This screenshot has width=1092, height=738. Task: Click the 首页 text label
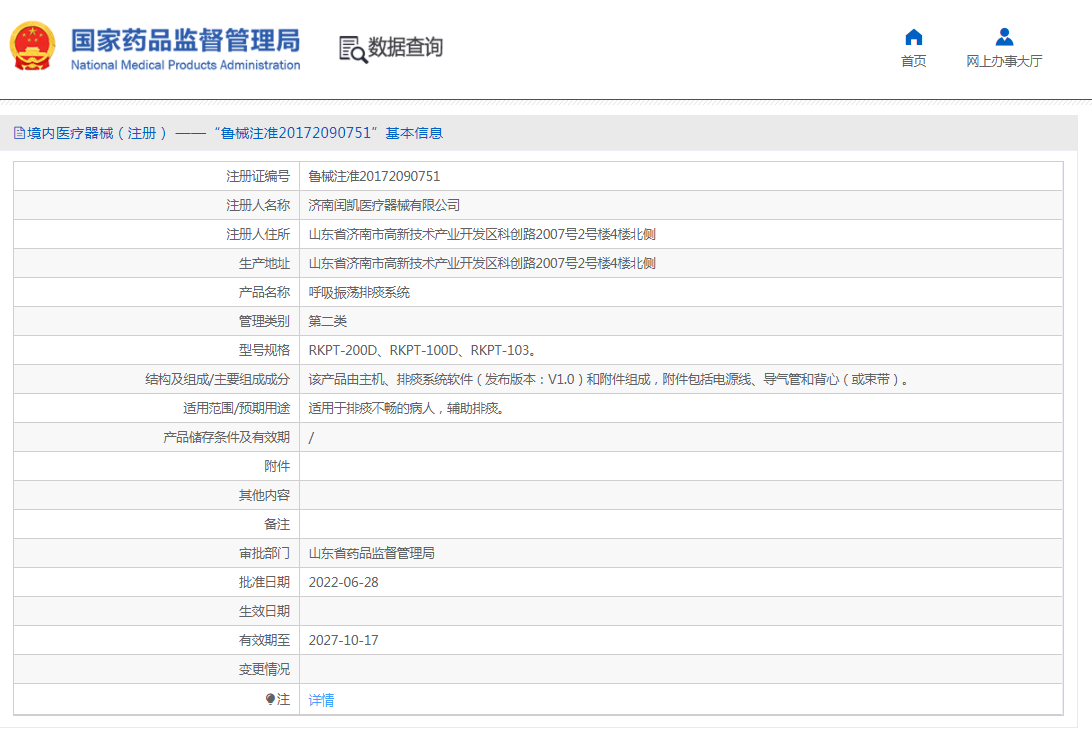click(913, 61)
